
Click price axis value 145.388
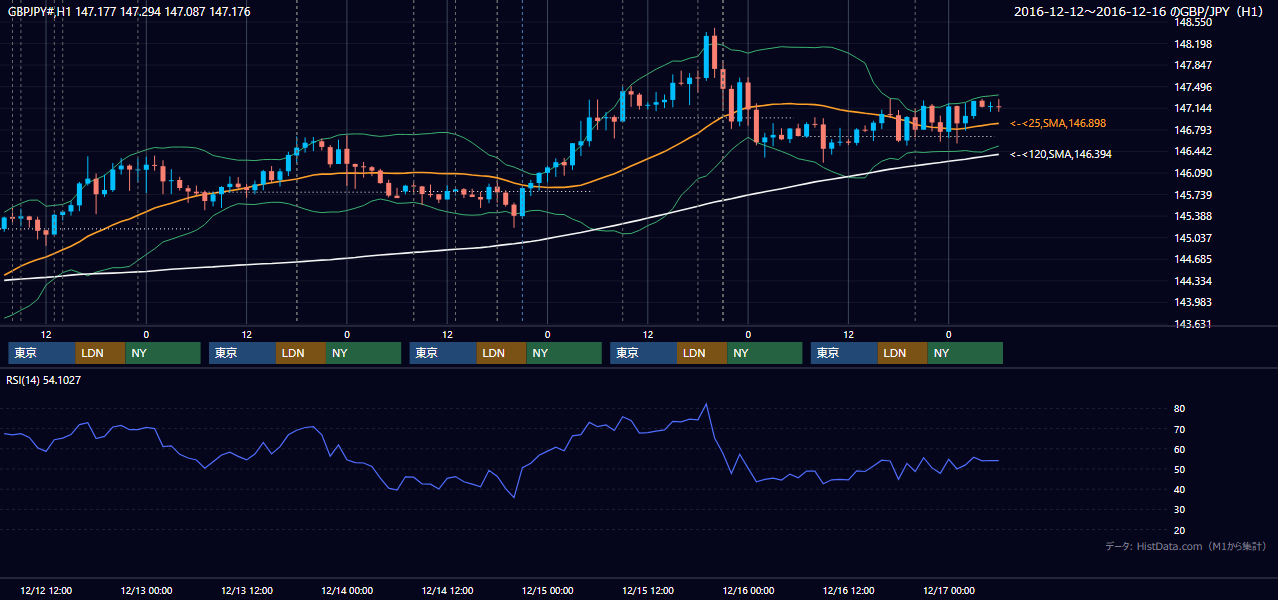point(1192,216)
